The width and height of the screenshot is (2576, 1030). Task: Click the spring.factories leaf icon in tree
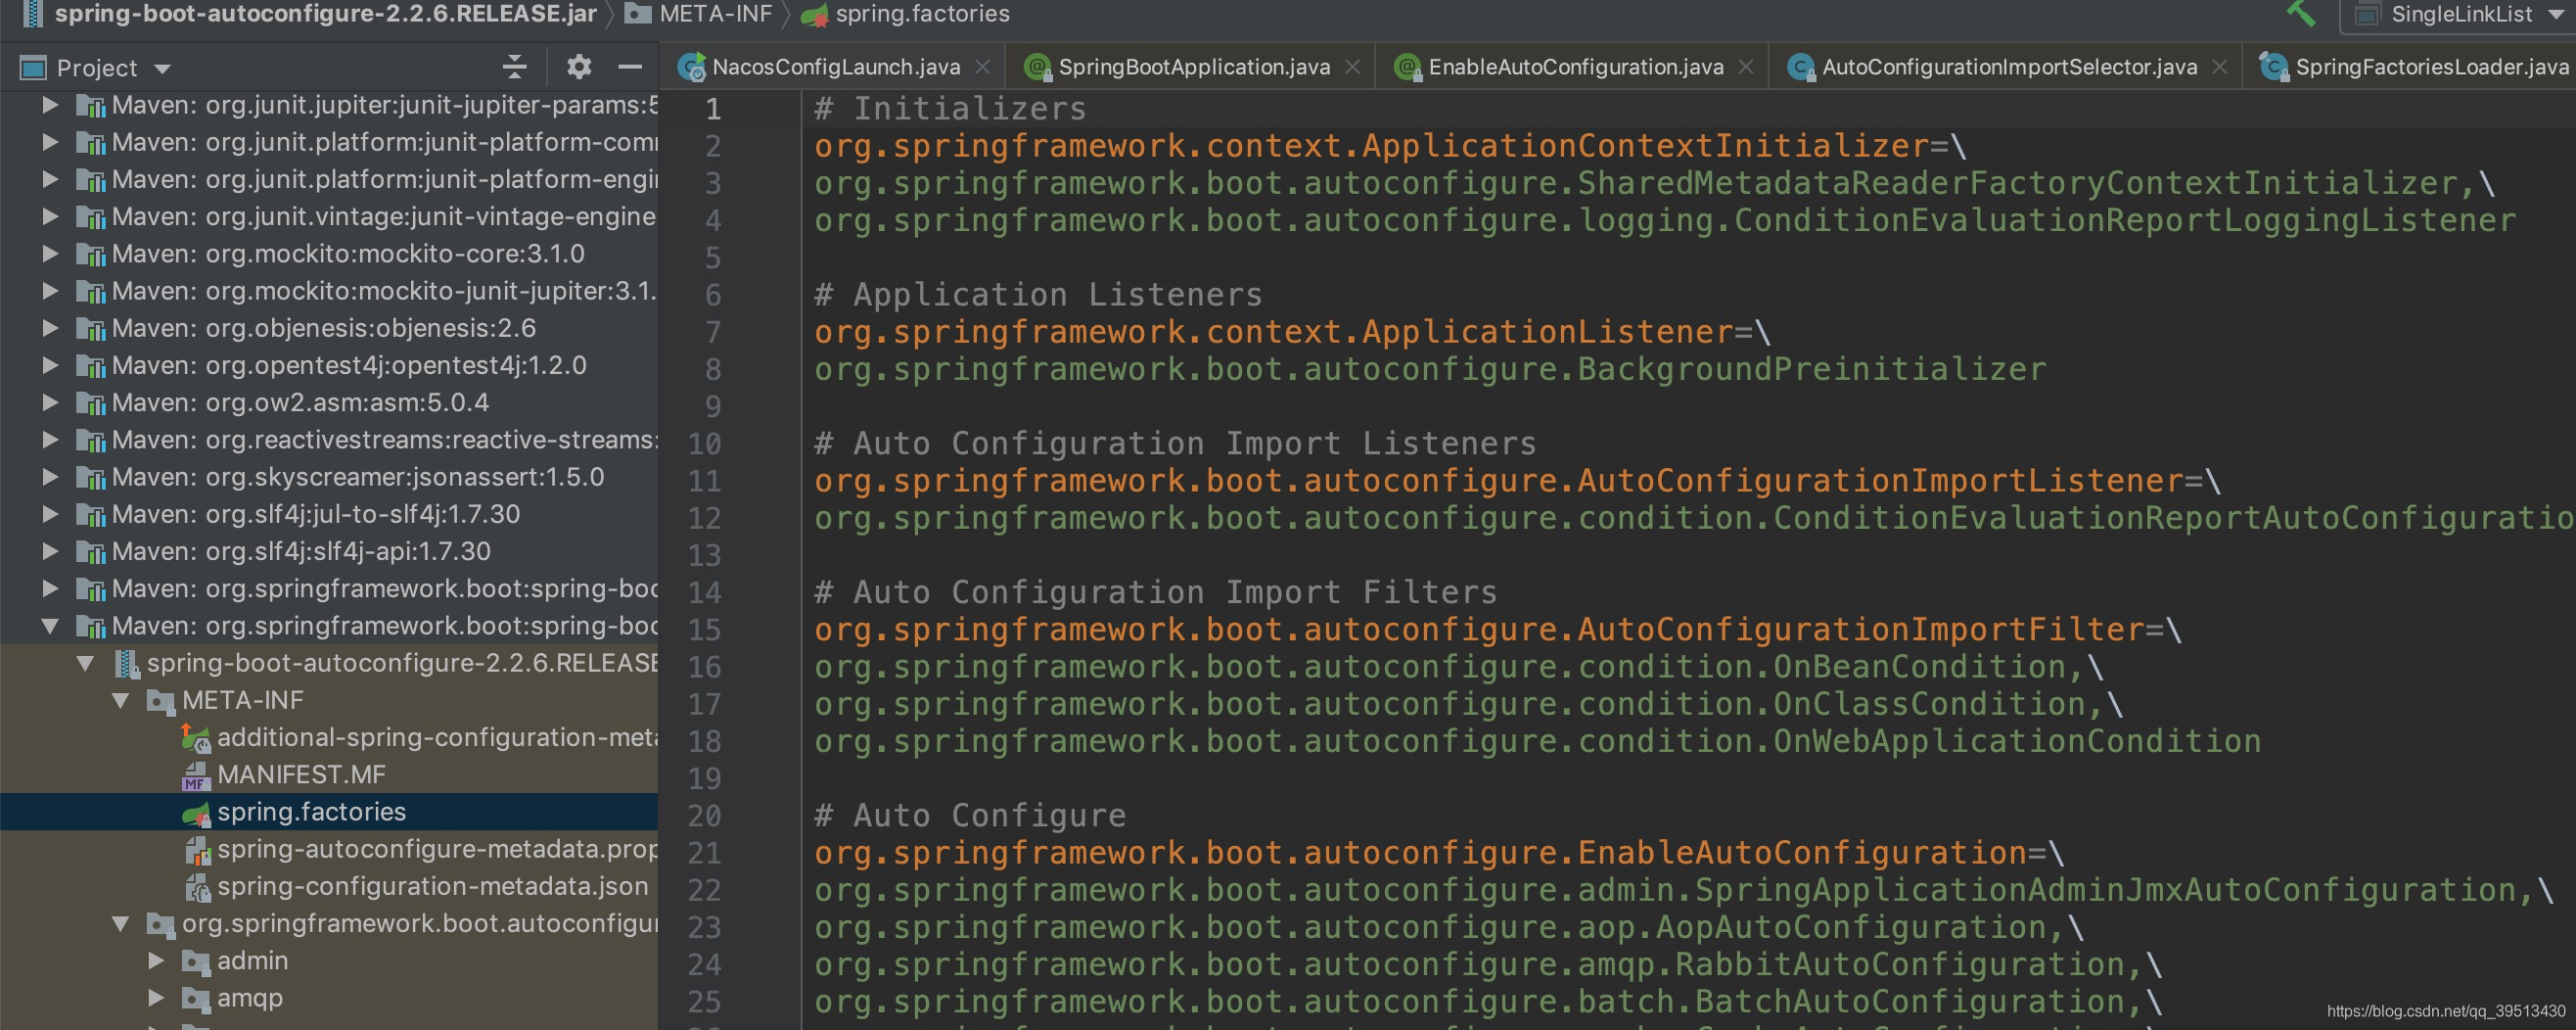pyautogui.click(x=196, y=813)
